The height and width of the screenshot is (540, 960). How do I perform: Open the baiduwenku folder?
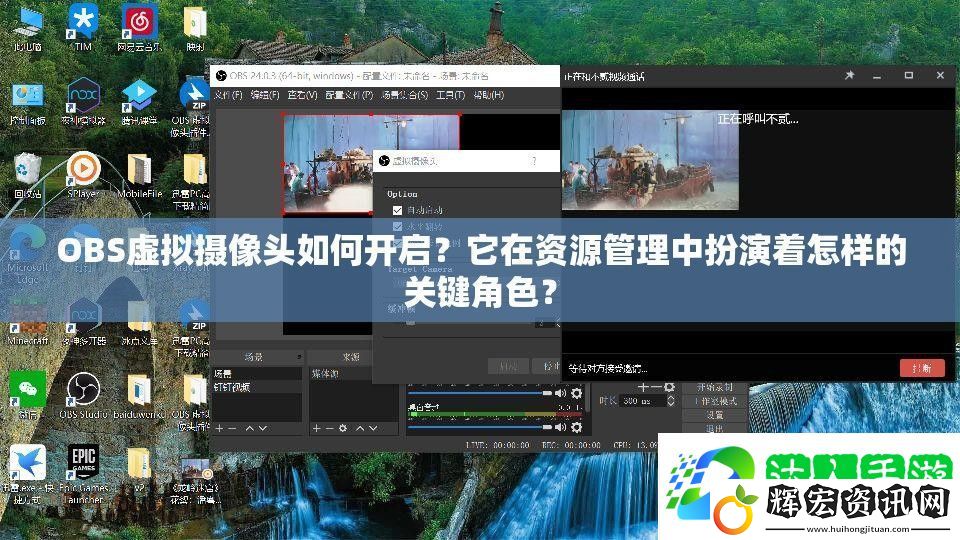pyautogui.click(x=140, y=395)
